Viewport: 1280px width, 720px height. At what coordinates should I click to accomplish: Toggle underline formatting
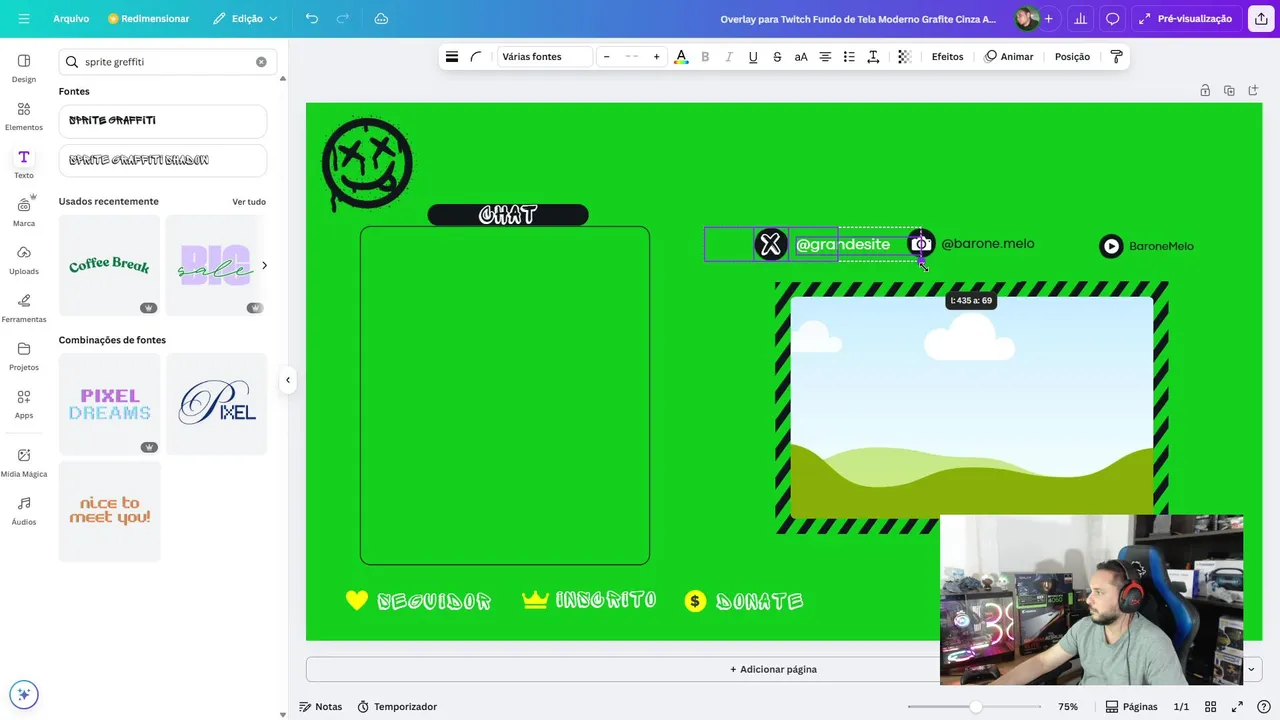click(x=753, y=57)
